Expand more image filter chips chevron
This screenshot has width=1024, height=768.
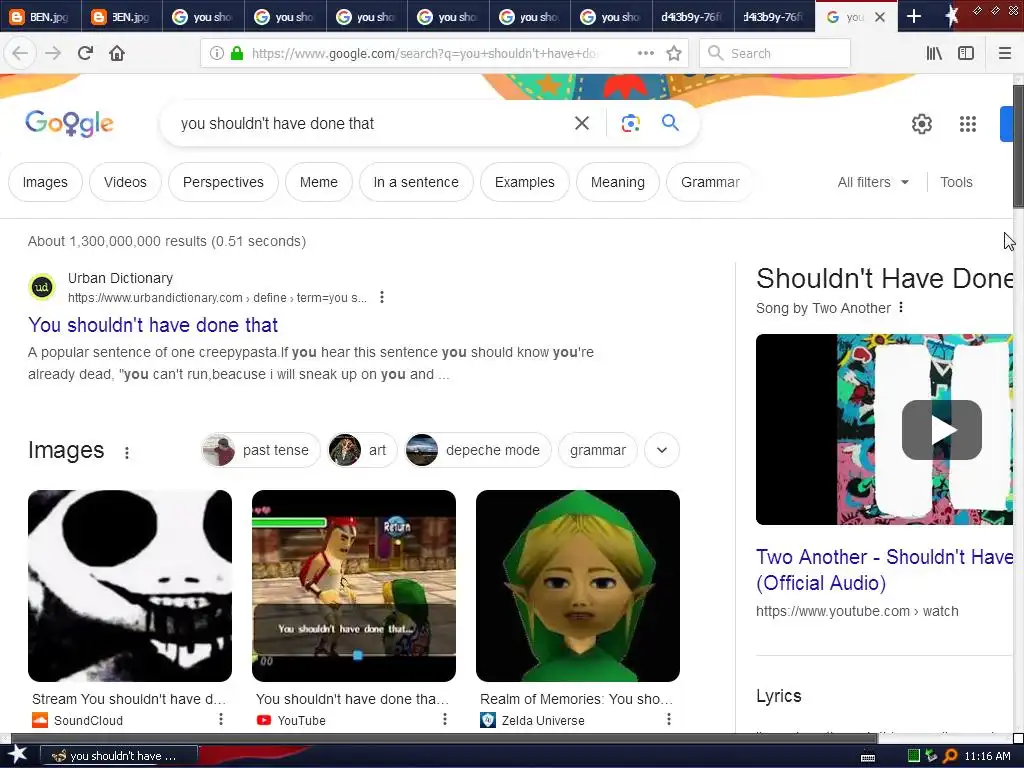coord(662,450)
